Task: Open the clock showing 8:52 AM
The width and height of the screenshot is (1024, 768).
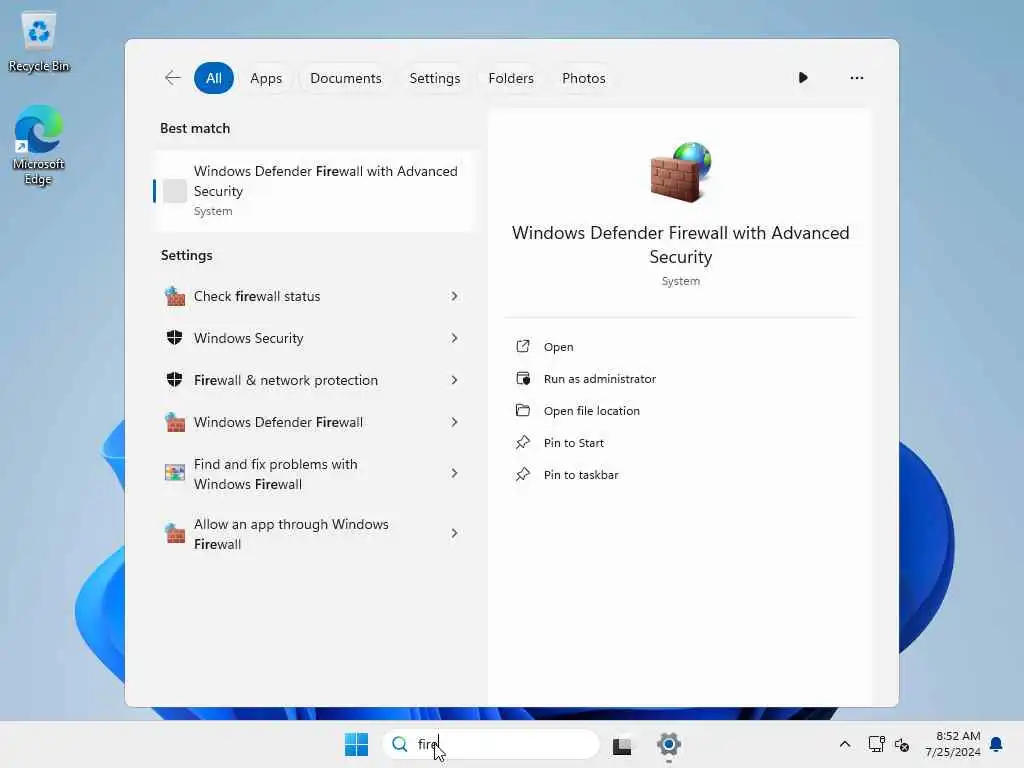Action: coord(952,744)
